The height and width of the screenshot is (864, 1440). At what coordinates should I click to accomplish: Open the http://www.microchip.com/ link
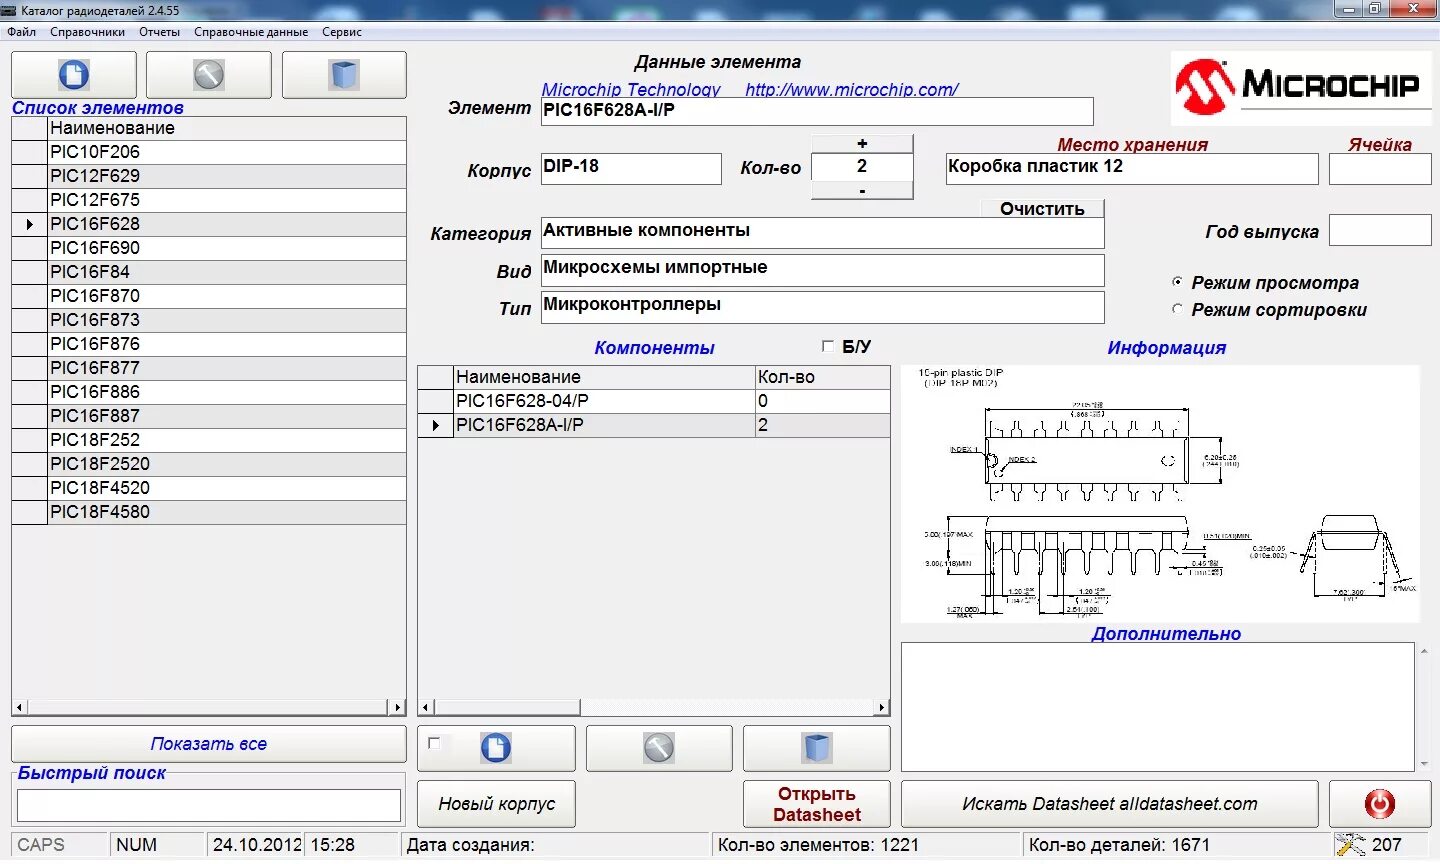(852, 89)
